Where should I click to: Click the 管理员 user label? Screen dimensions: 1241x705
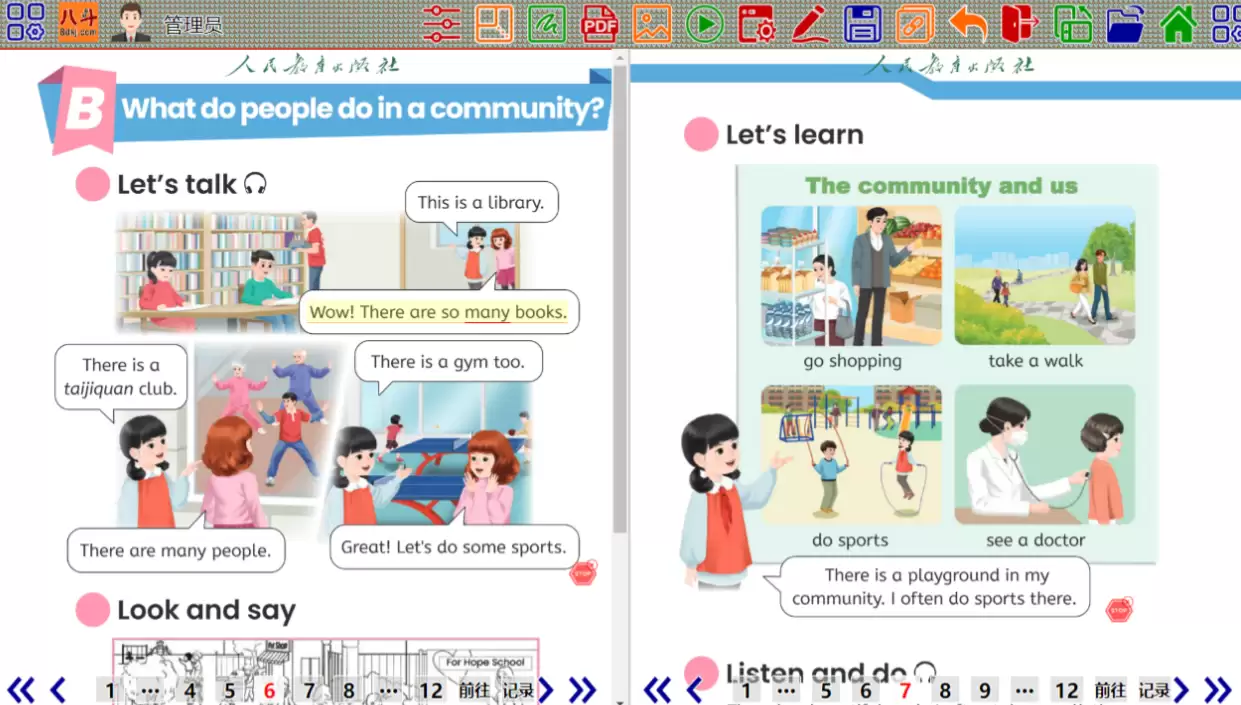point(193,25)
